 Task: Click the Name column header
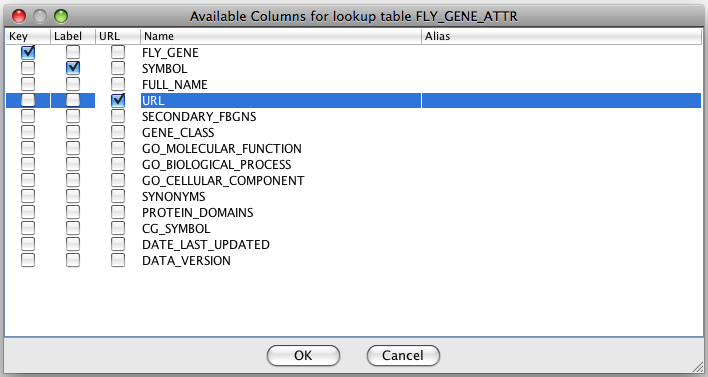(x=281, y=36)
